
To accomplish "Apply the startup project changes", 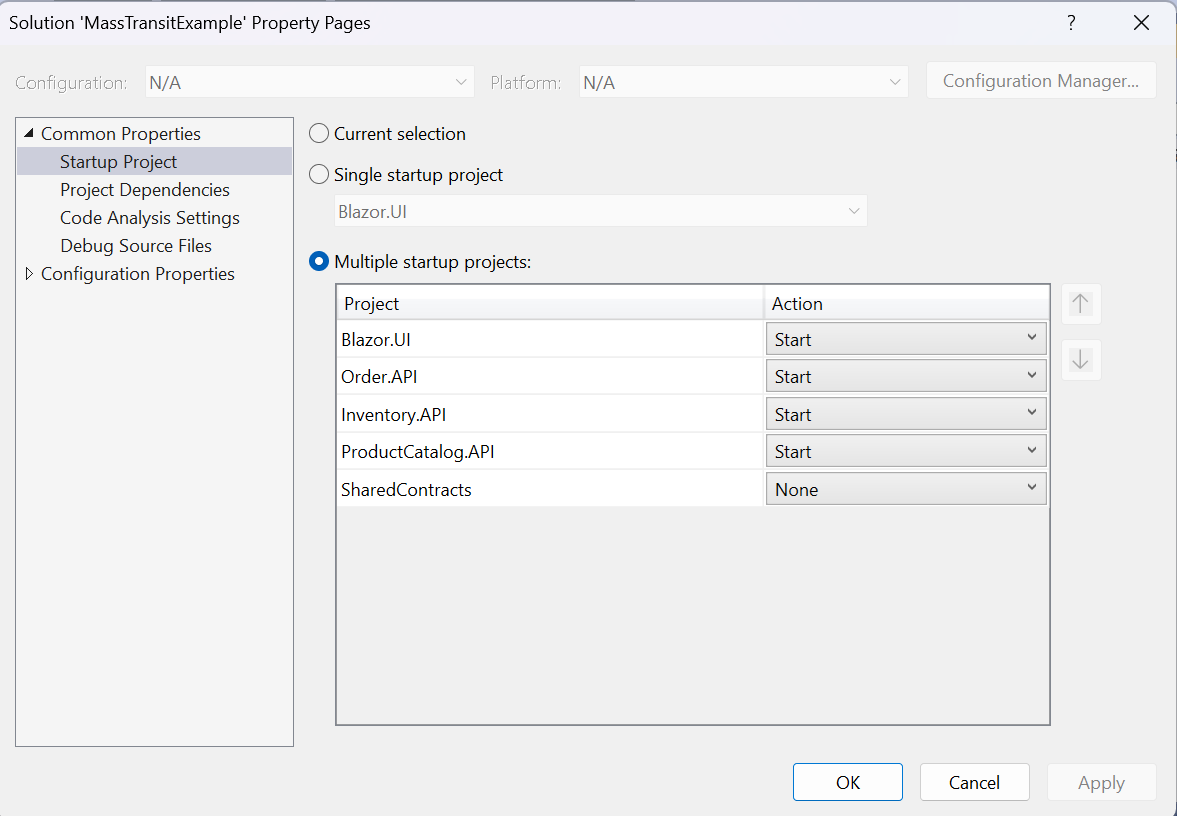I will (x=1101, y=782).
